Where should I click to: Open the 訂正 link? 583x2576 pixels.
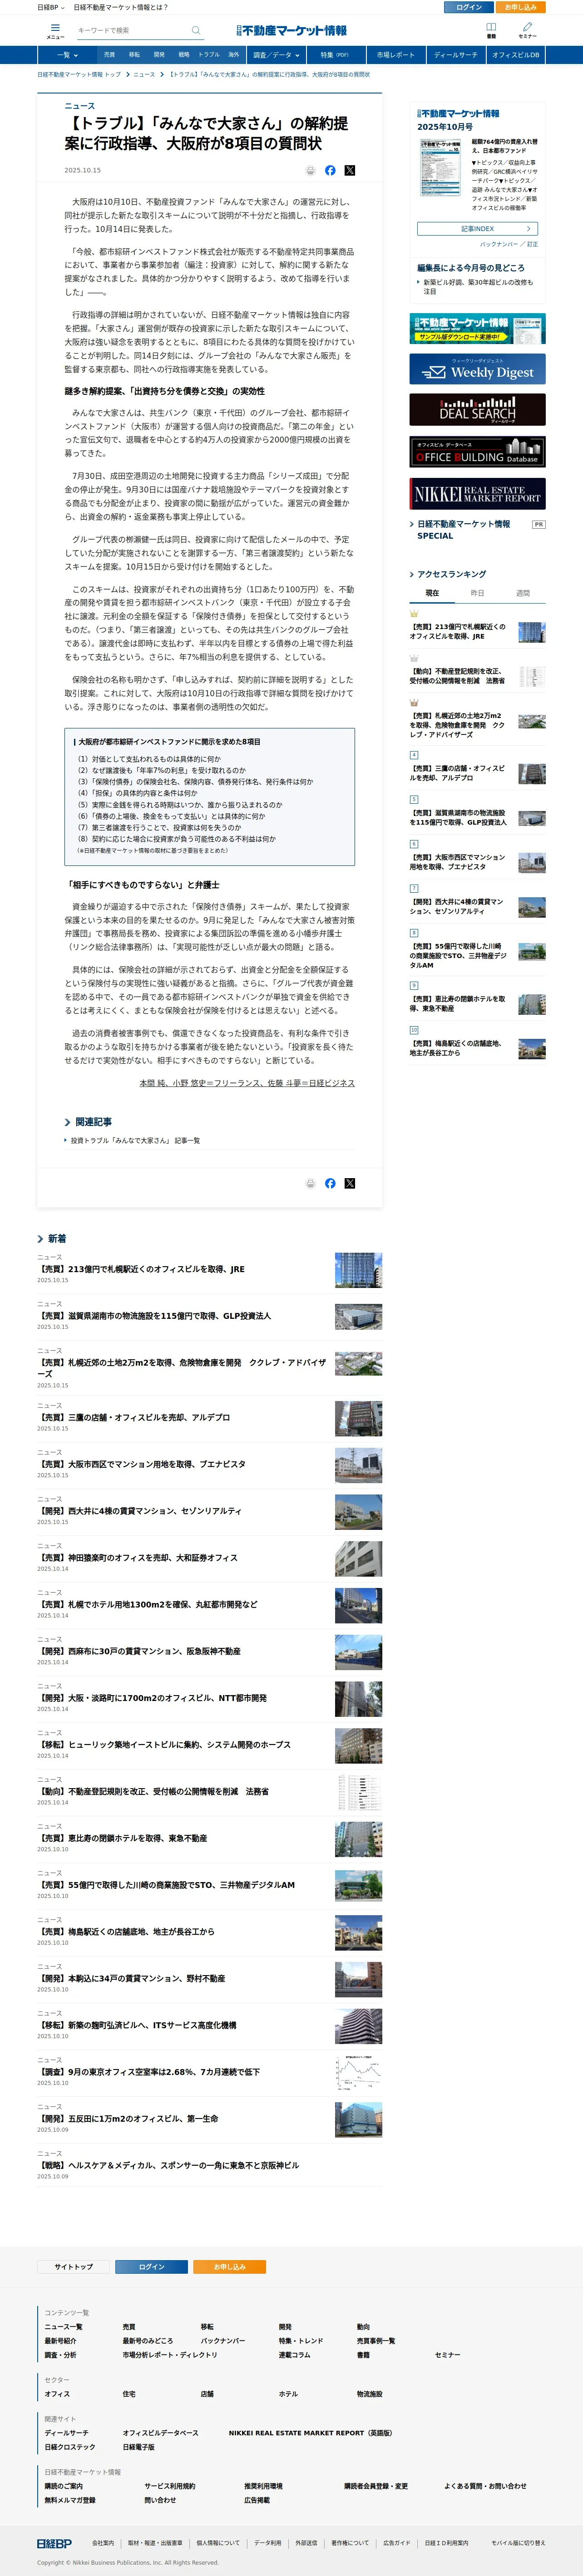point(532,244)
